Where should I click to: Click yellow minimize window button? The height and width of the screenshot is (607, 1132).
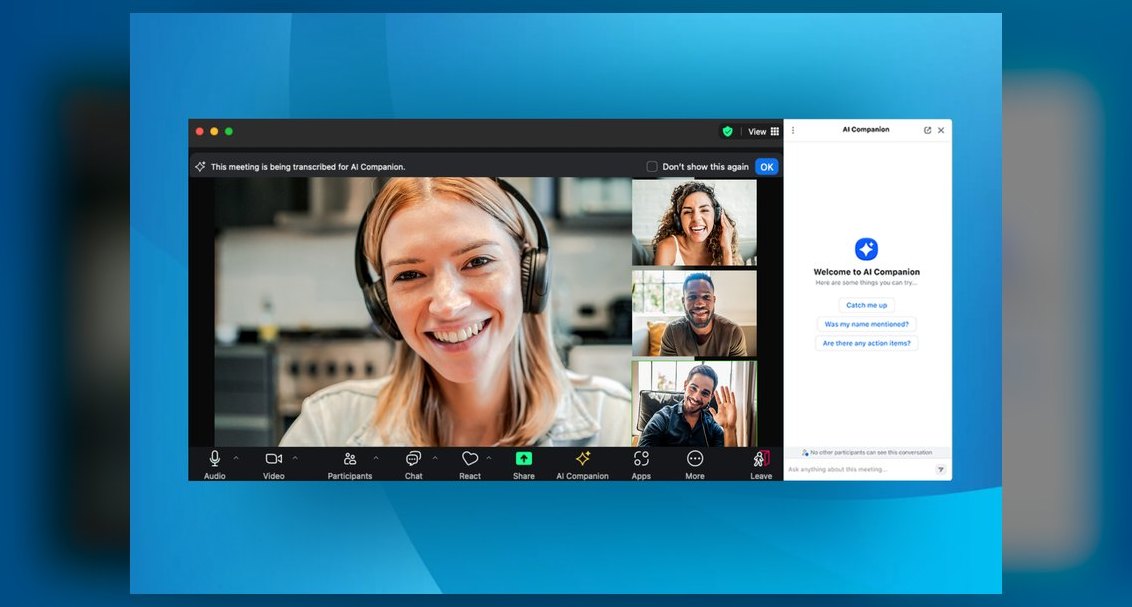pyautogui.click(x=214, y=131)
